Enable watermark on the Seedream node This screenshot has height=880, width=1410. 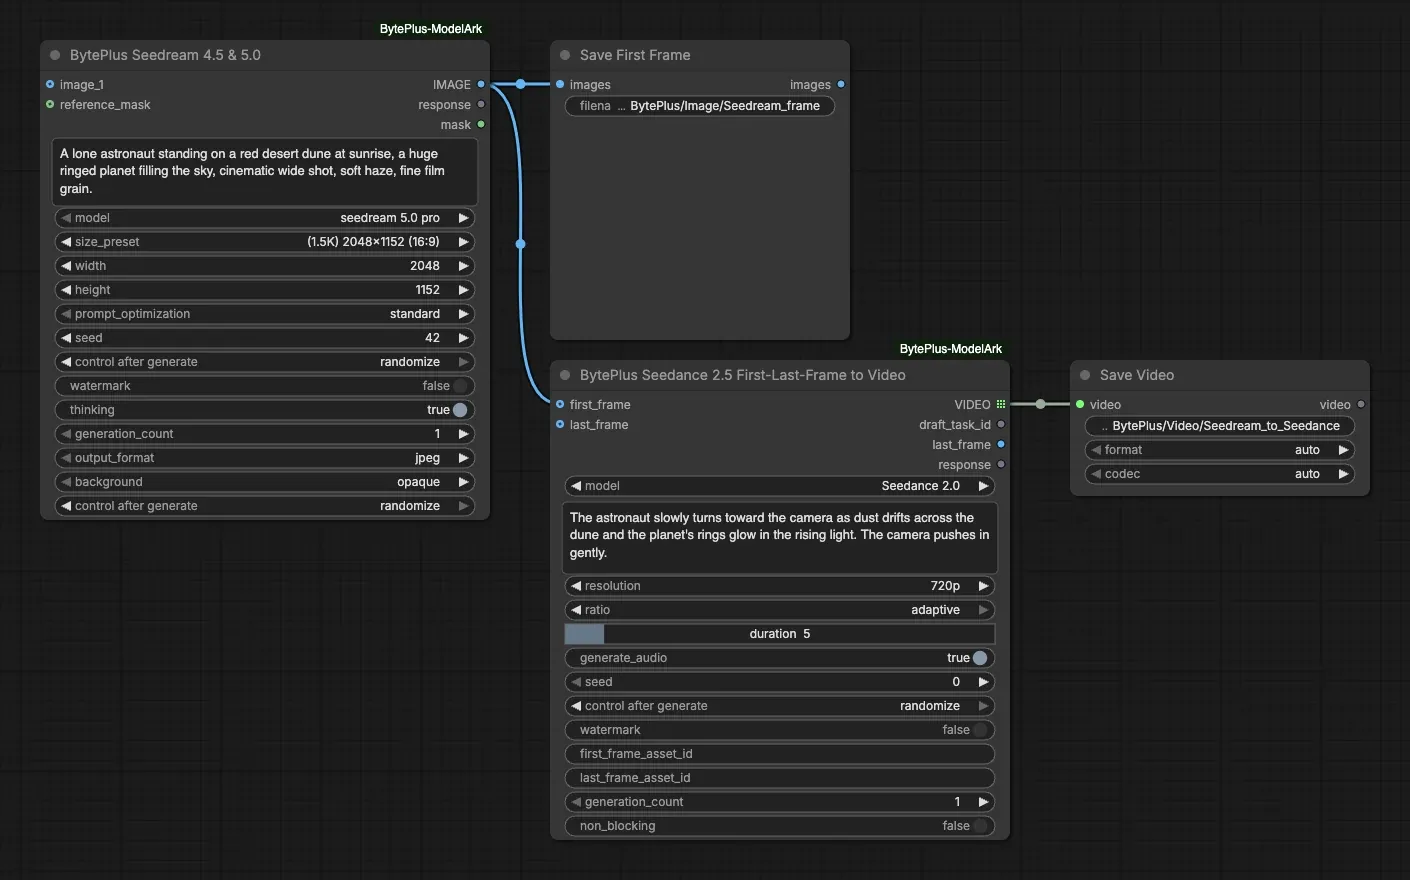coord(460,386)
